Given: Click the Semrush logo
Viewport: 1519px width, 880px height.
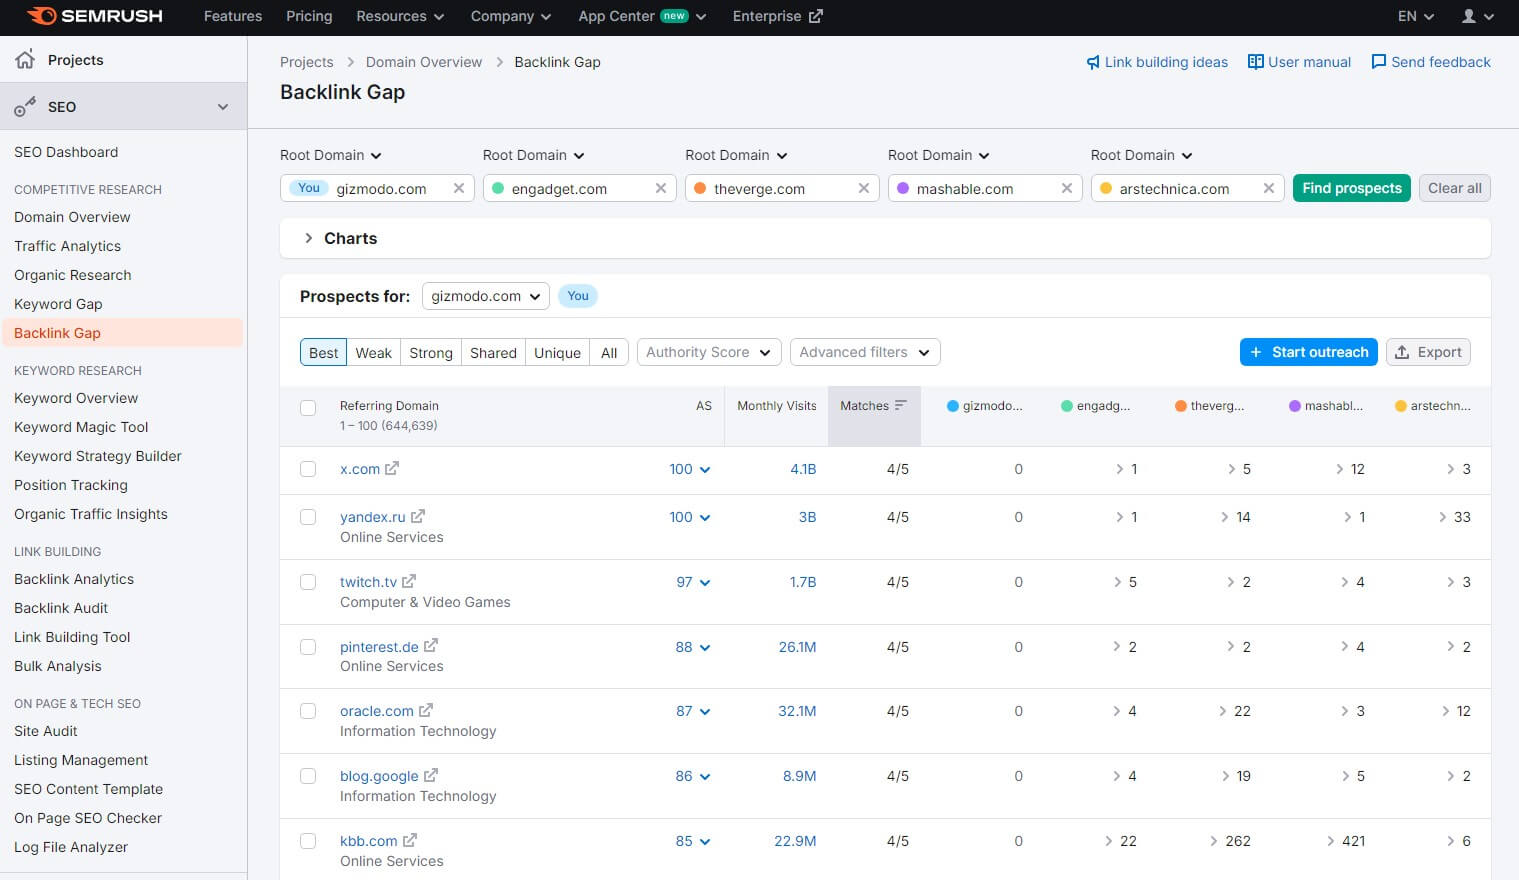Looking at the screenshot, I should tap(95, 16).
